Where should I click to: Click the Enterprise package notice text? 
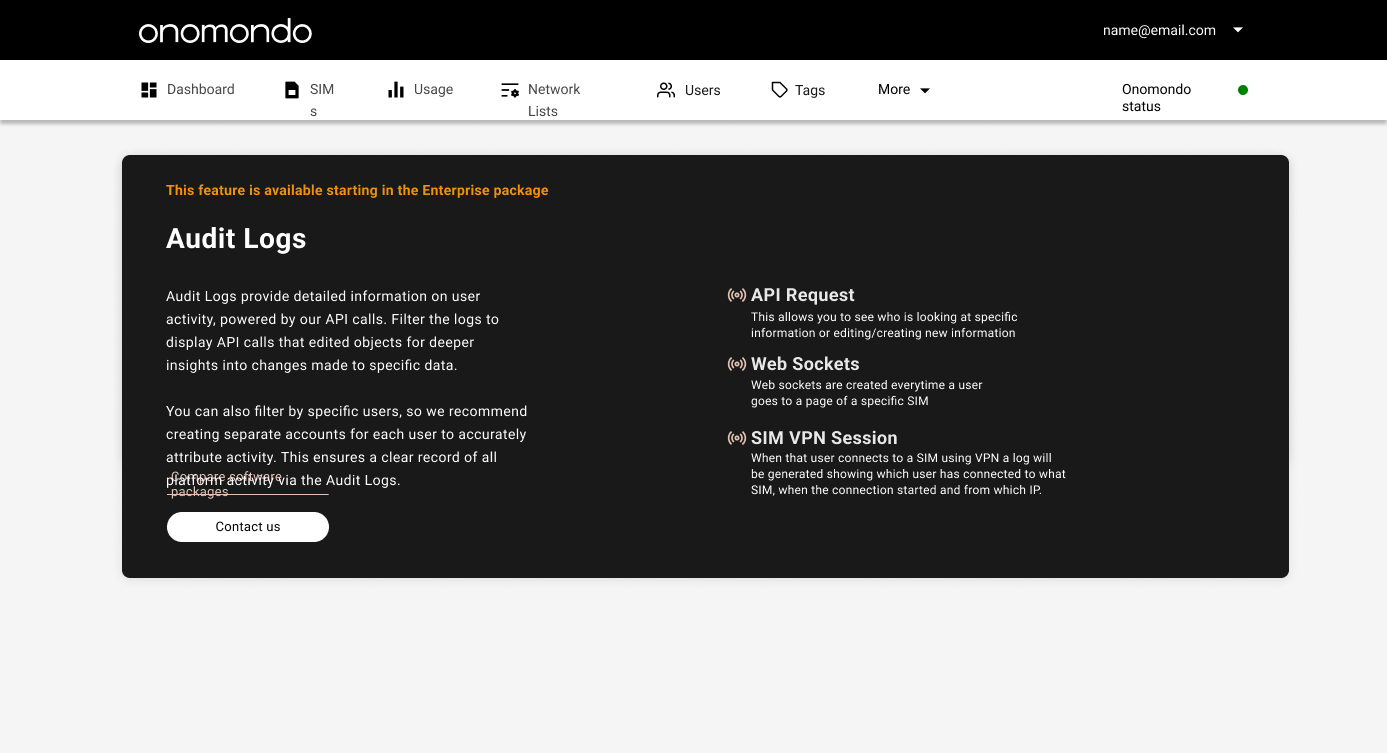point(357,190)
